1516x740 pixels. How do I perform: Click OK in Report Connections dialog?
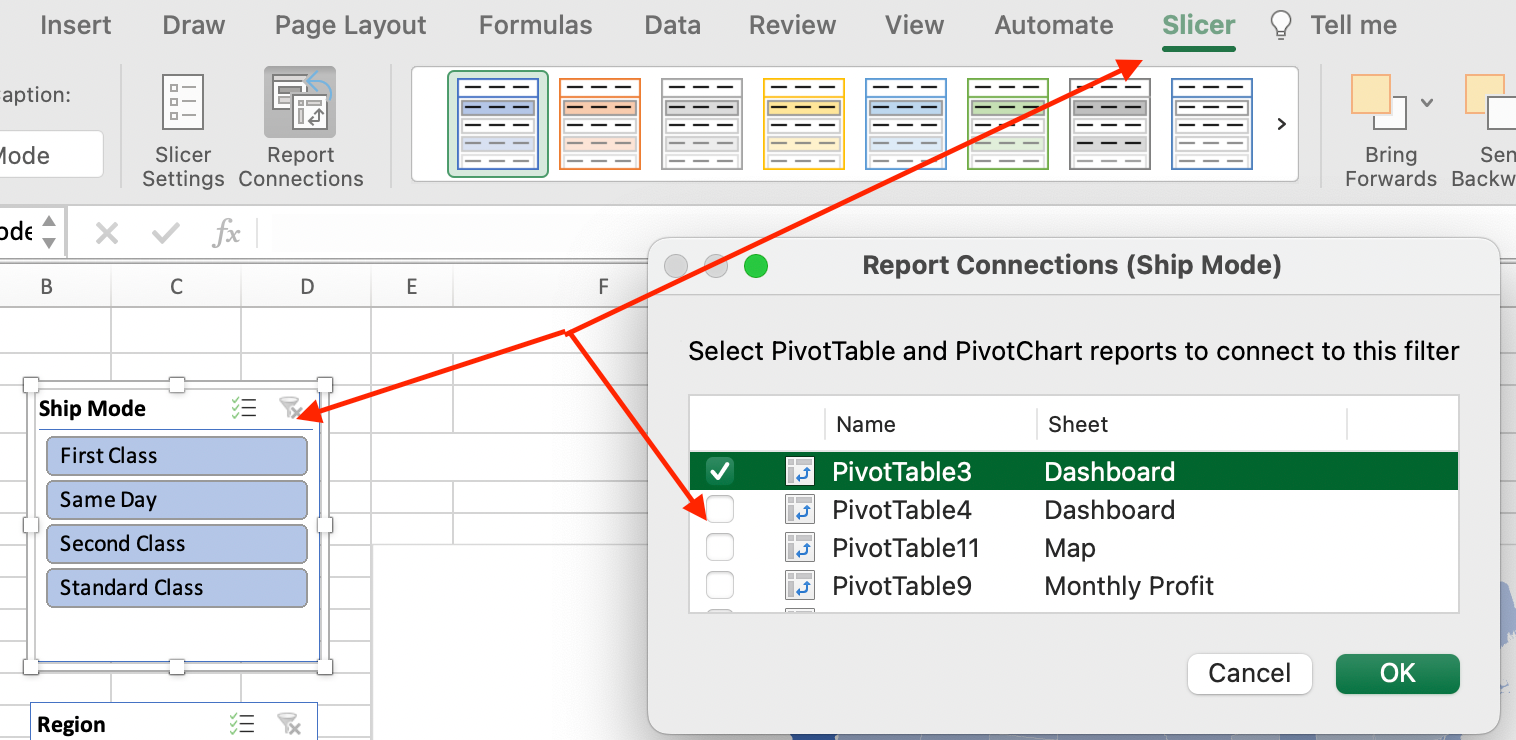click(1398, 674)
